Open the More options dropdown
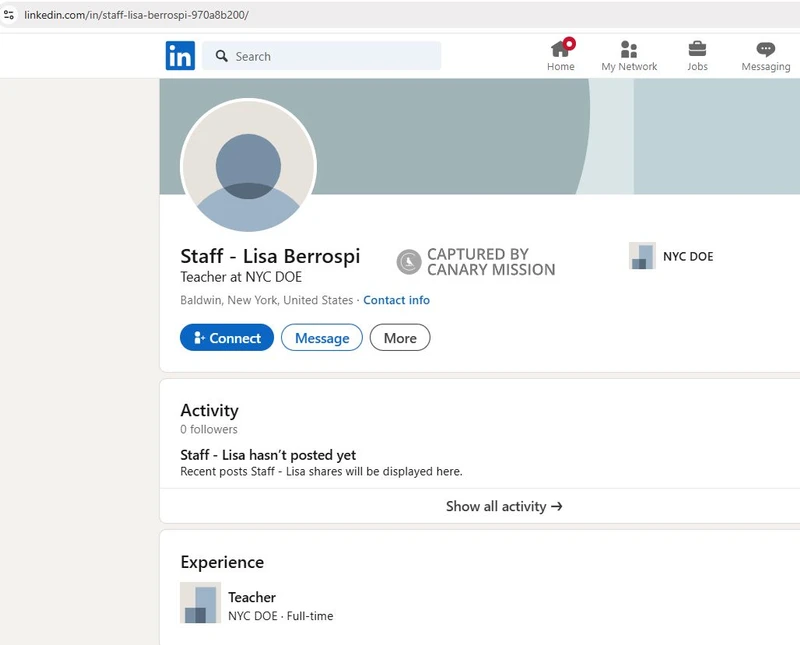 click(x=399, y=338)
